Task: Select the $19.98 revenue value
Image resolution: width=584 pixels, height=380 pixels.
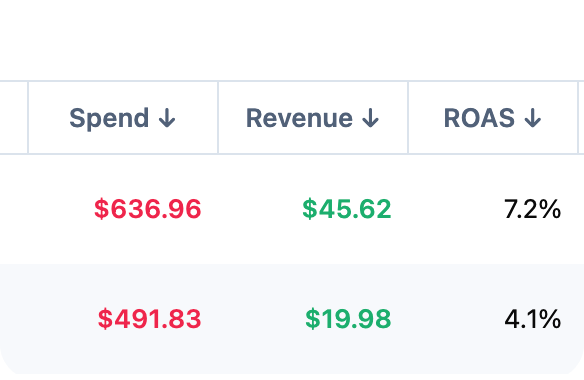Action: click(x=348, y=319)
